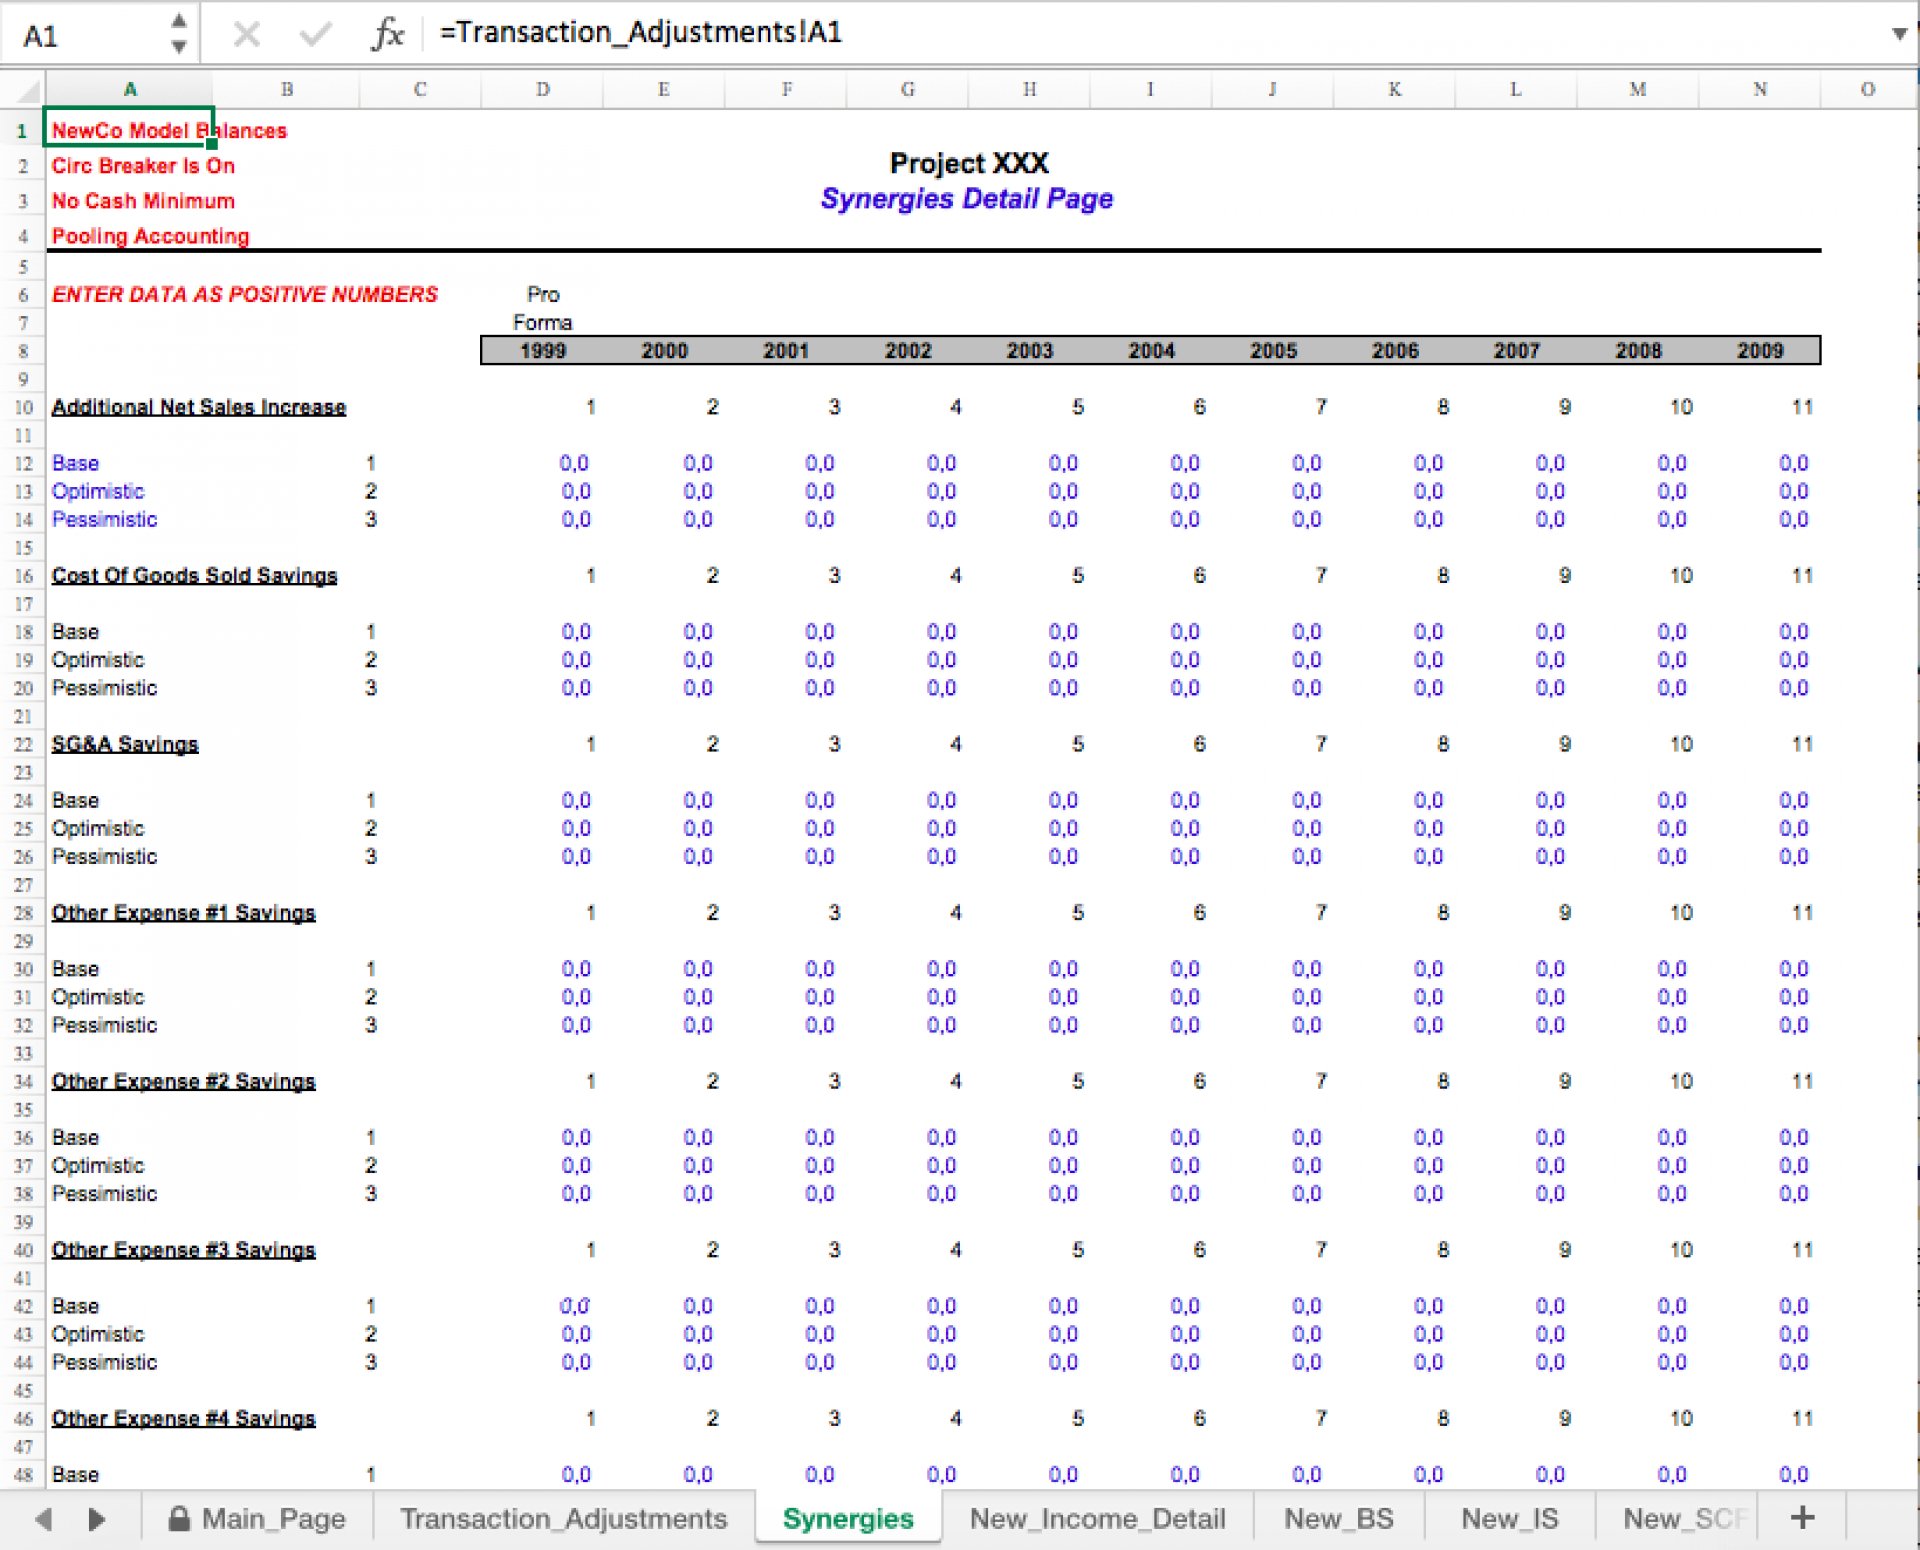The width and height of the screenshot is (1920, 1550).
Task: Click 'Optimistic' label in row 19
Action: click(98, 660)
